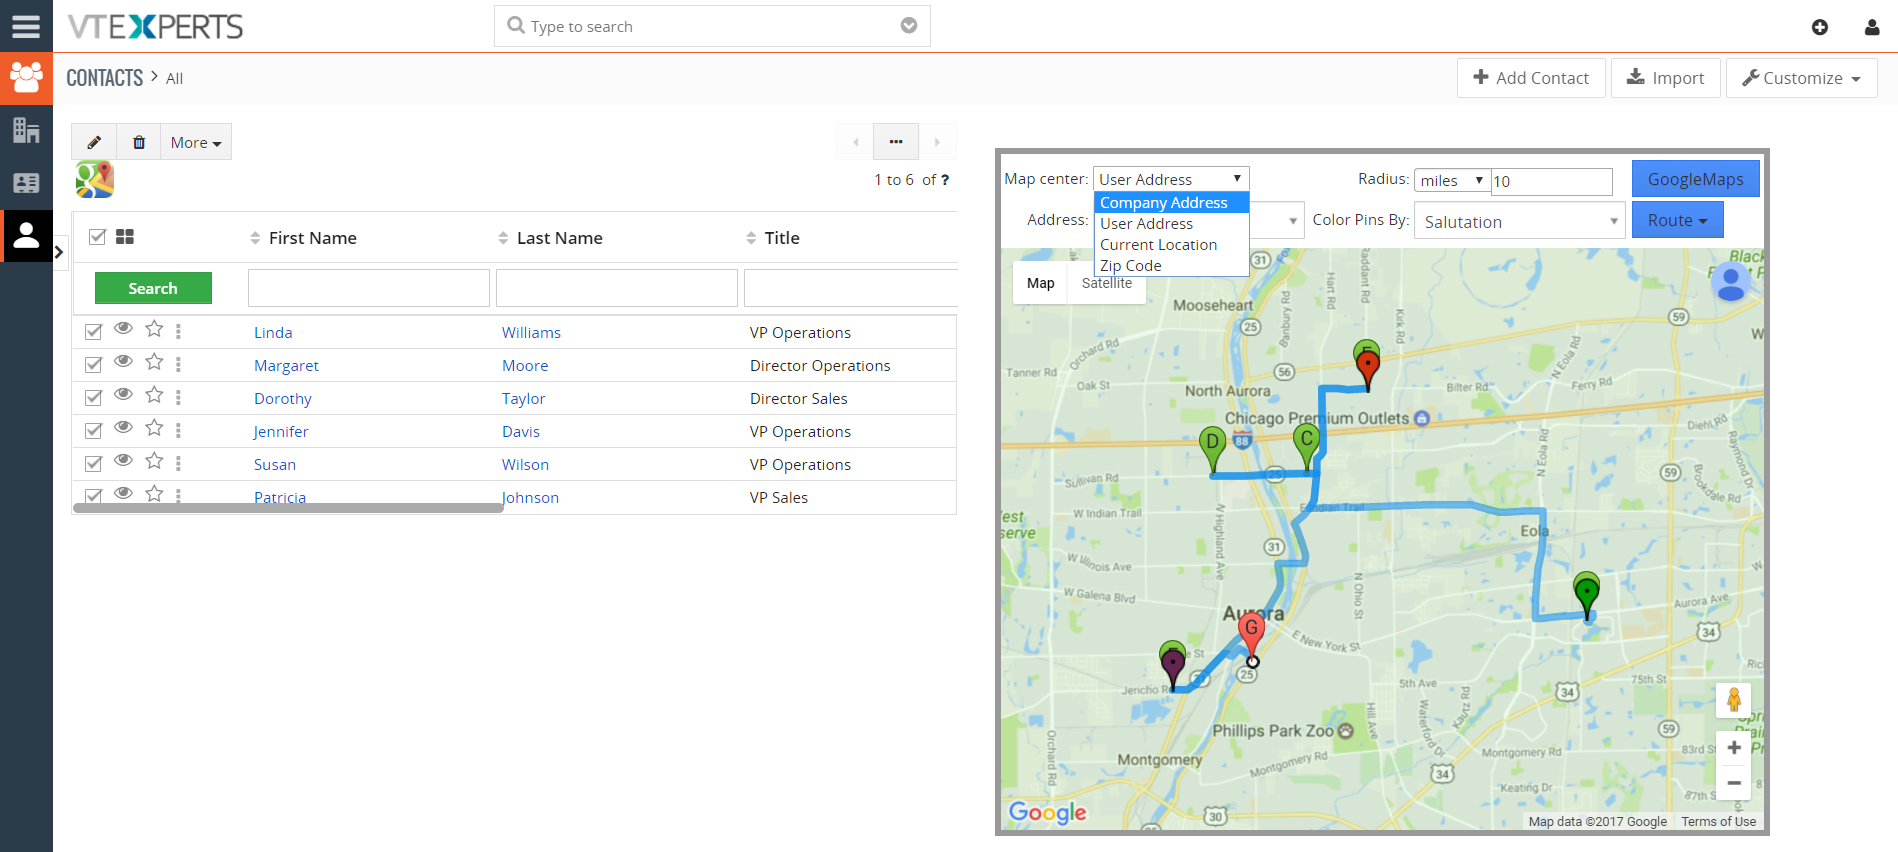Open the ID card icon in sidebar
Screen dimensions: 1898x852
coord(26,183)
